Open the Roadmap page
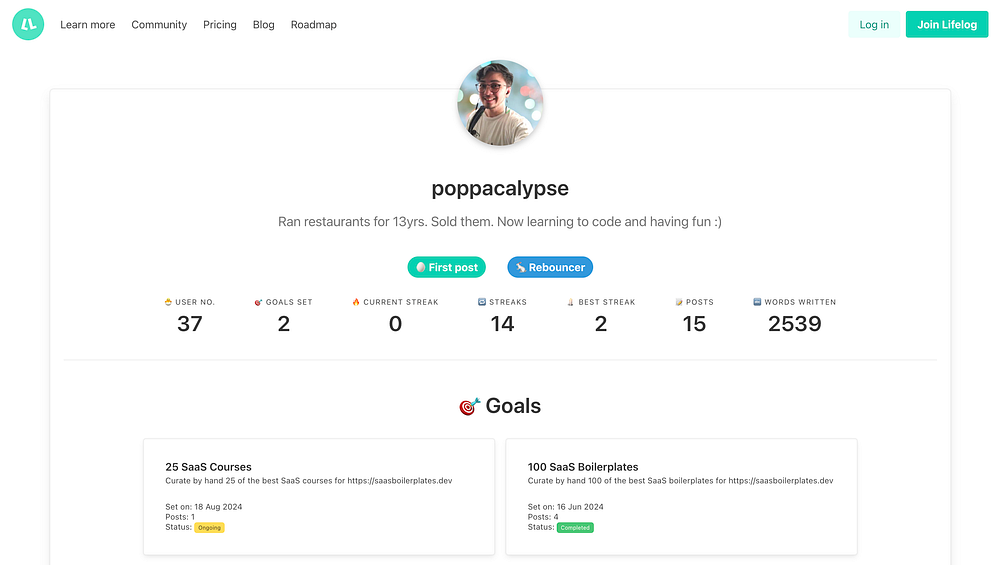The image size is (1000, 565). pyautogui.click(x=314, y=25)
